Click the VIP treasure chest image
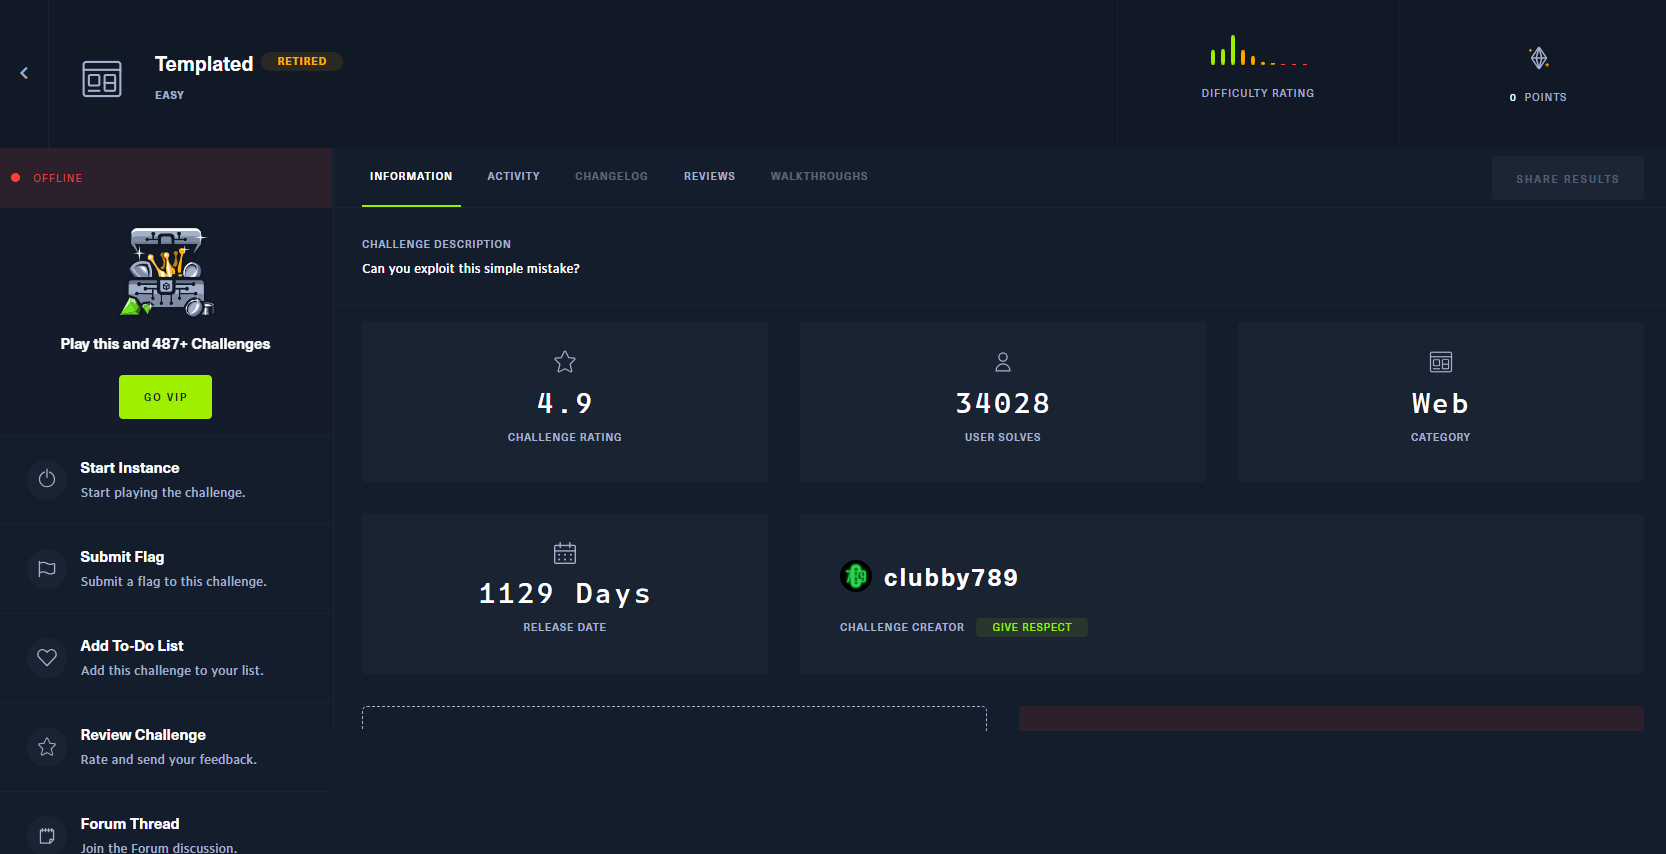 [x=166, y=272]
